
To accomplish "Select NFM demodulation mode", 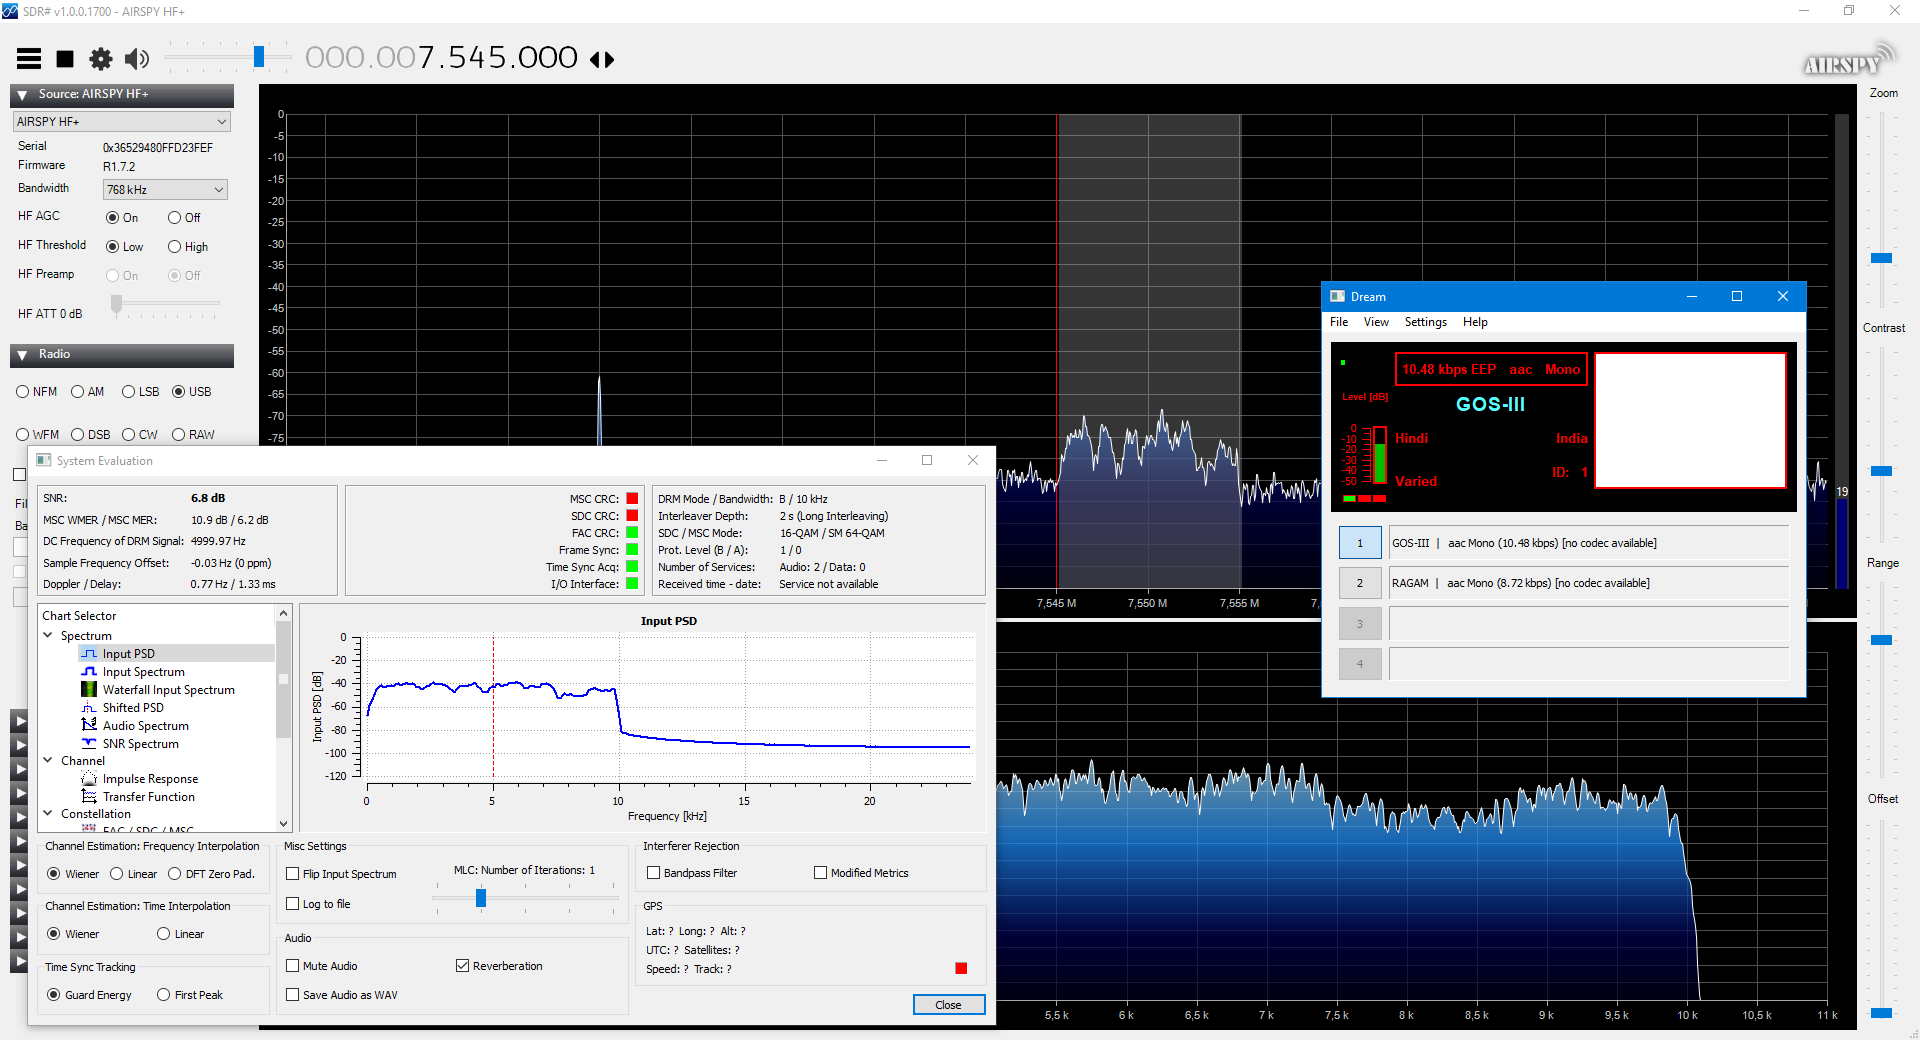I will click(x=23, y=392).
